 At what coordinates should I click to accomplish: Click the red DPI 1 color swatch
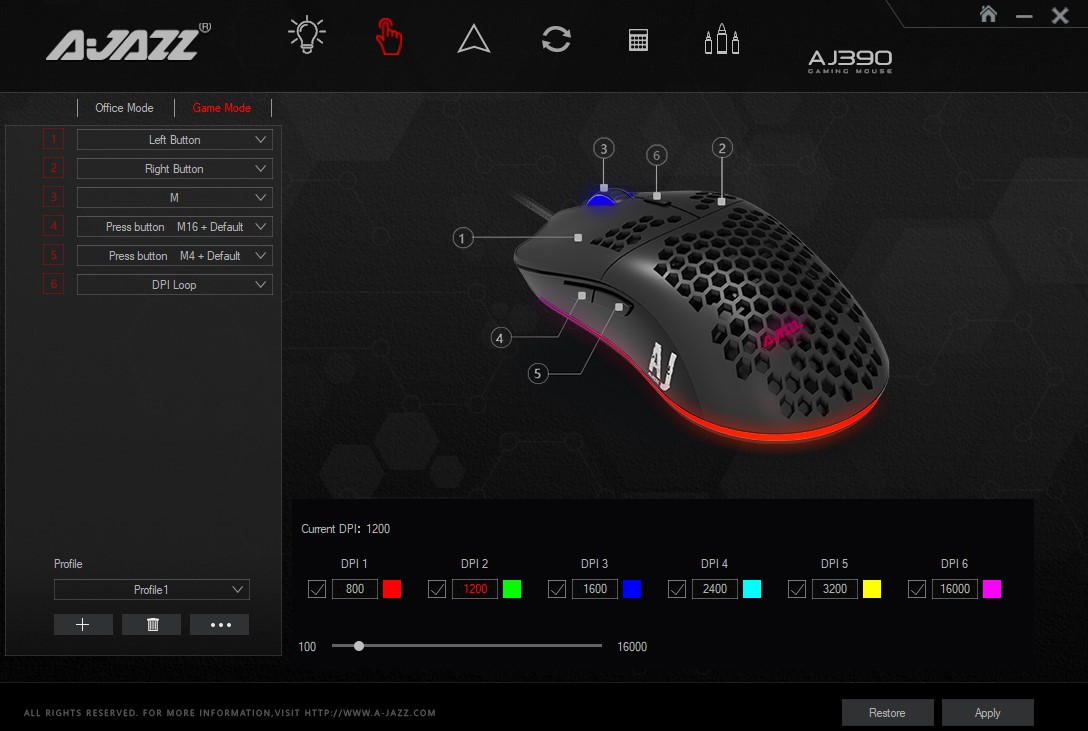coord(391,589)
